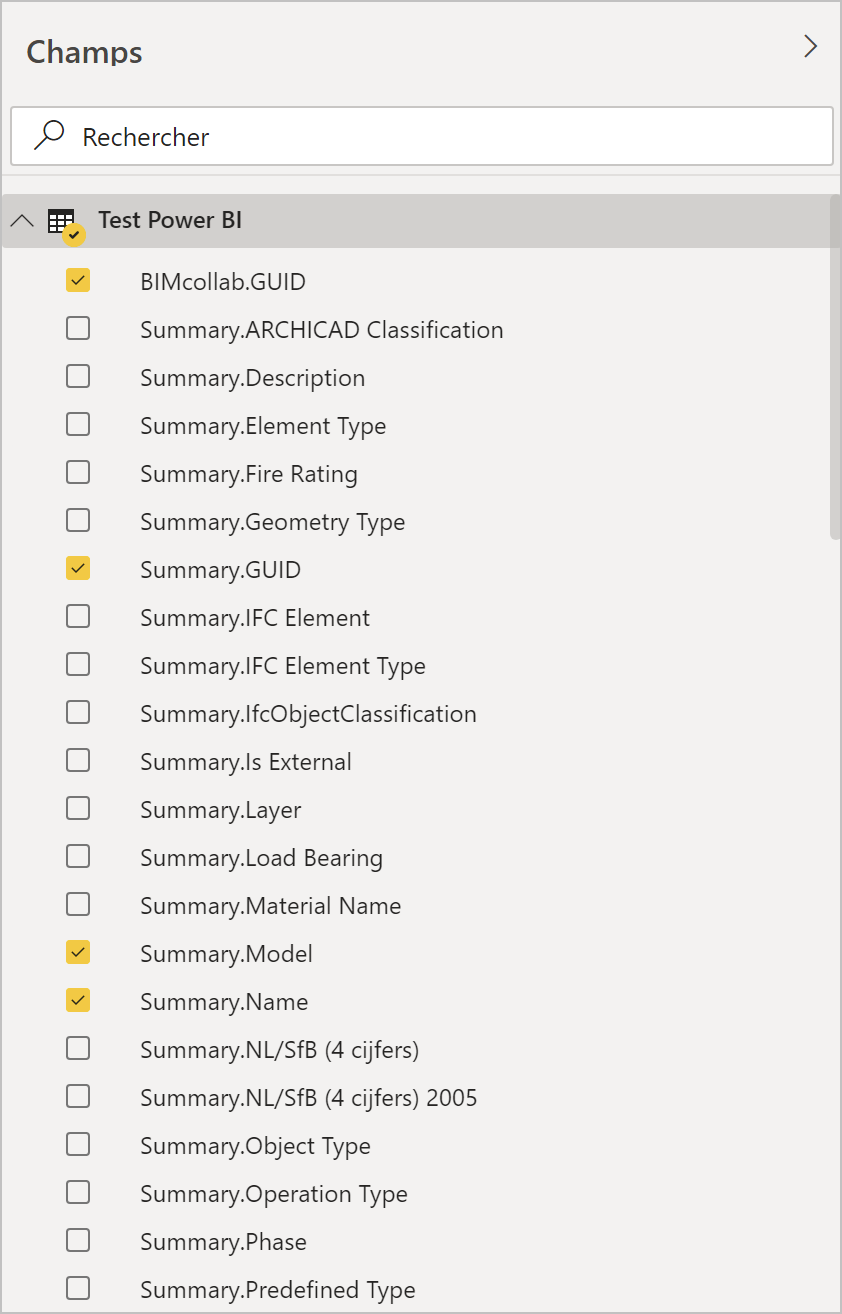The height and width of the screenshot is (1314, 842).
Task: Uncheck the Summary.Model checkbox
Action: click(78, 952)
